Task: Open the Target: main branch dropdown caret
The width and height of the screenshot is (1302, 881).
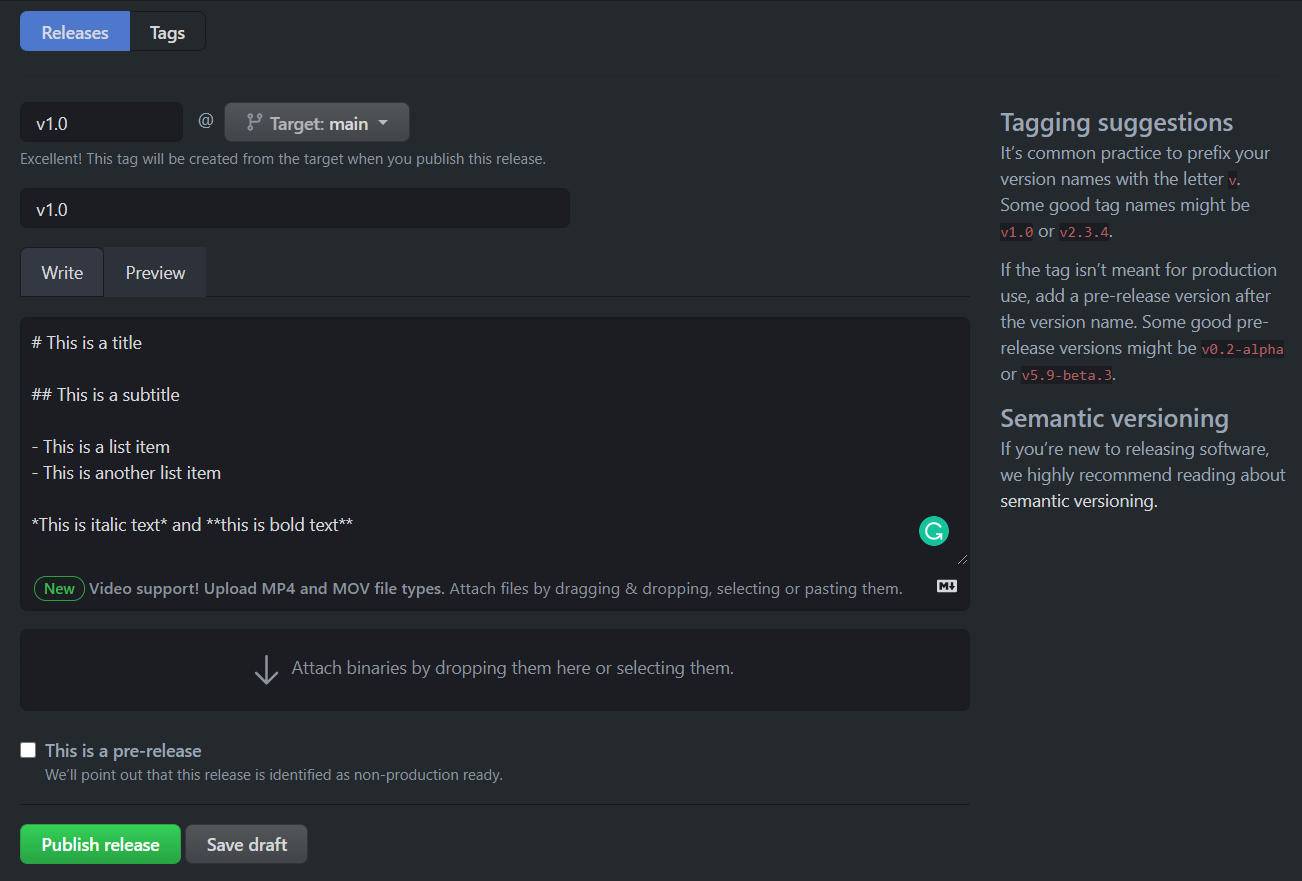Action: (x=383, y=123)
